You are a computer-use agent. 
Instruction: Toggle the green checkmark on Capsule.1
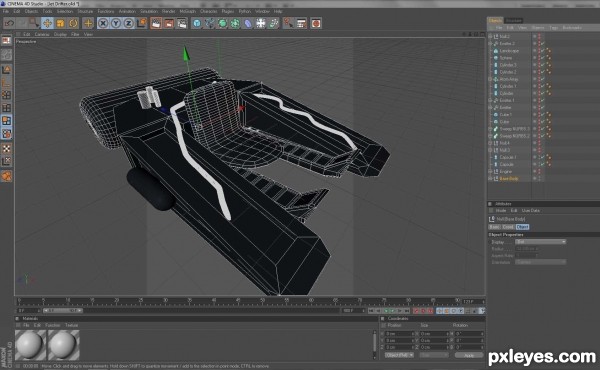(x=543, y=157)
